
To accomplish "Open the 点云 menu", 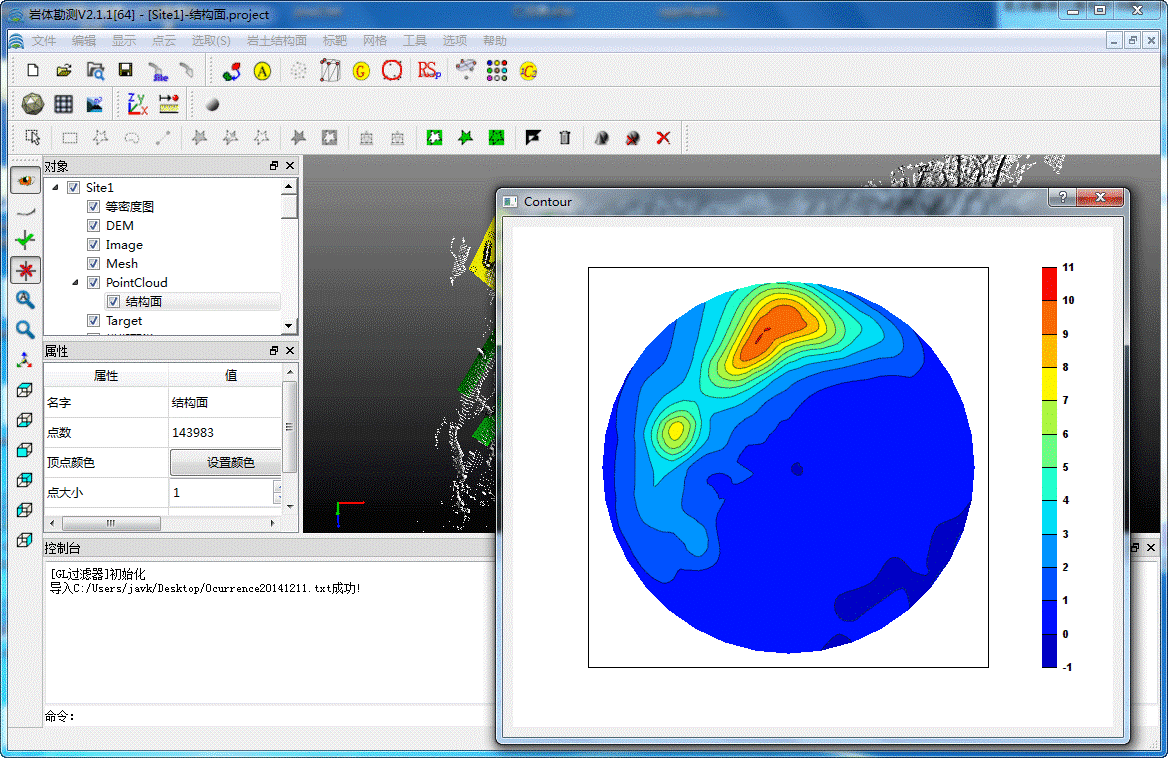I will [164, 41].
